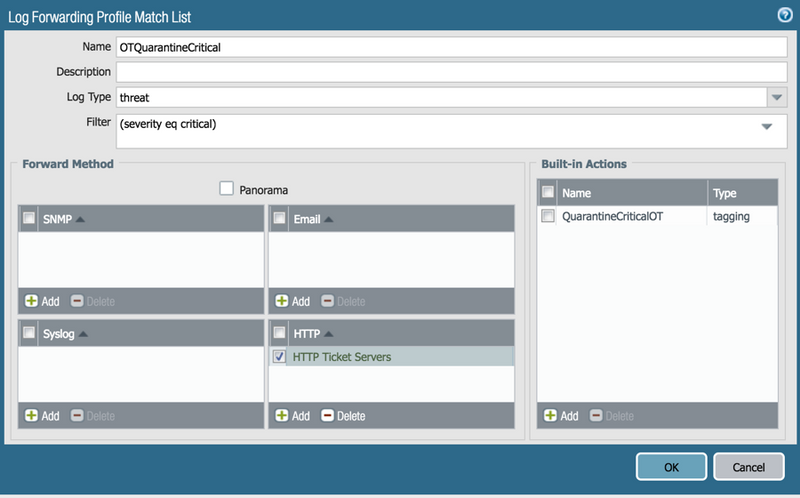Image resolution: width=800 pixels, height=498 pixels.
Task: Click the OK button
Action: pyautogui.click(x=671, y=467)
